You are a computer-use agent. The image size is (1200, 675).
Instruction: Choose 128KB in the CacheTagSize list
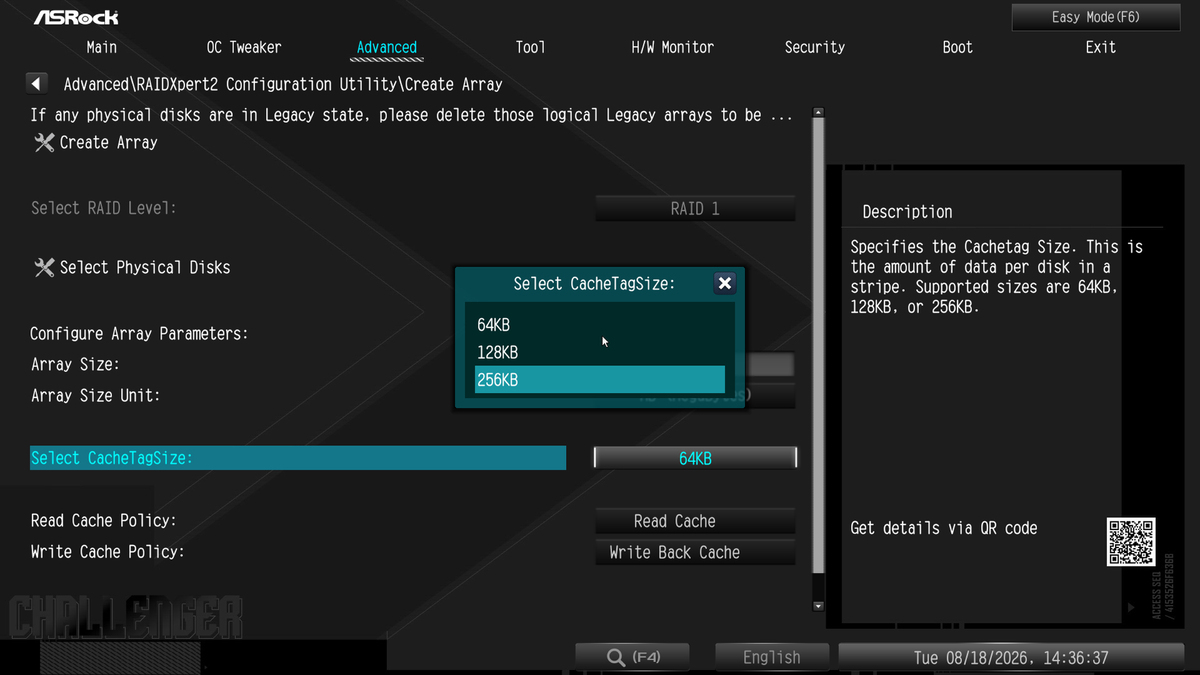tap(600, 352)
